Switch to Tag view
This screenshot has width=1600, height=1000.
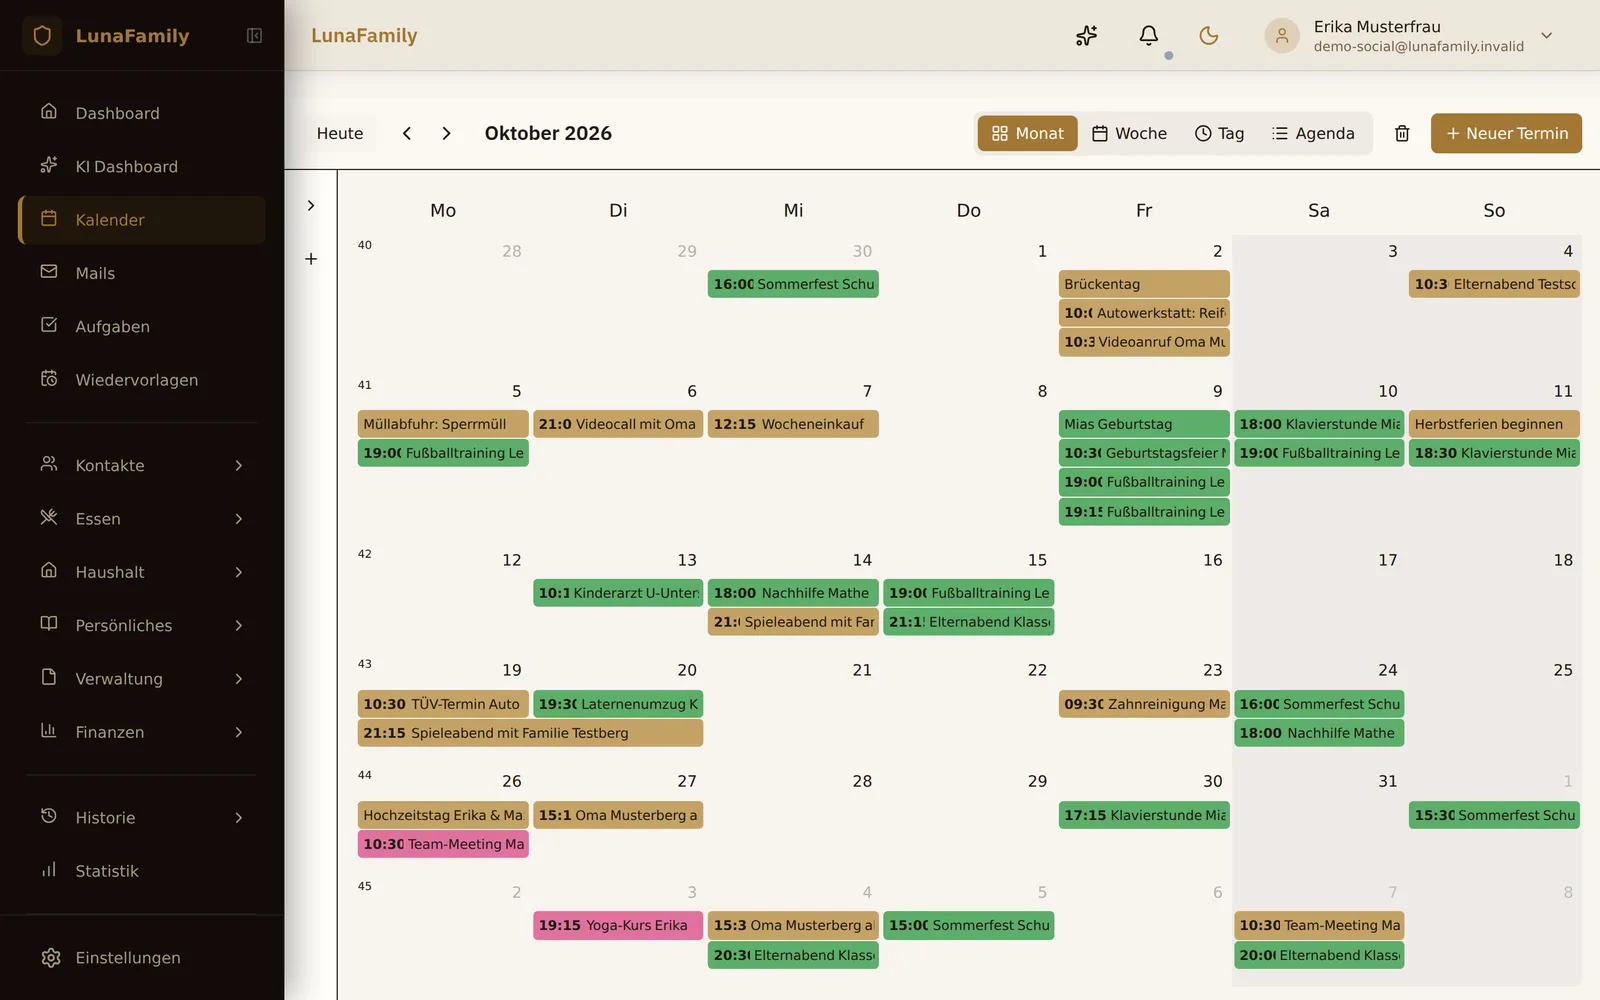point(1219,133)
